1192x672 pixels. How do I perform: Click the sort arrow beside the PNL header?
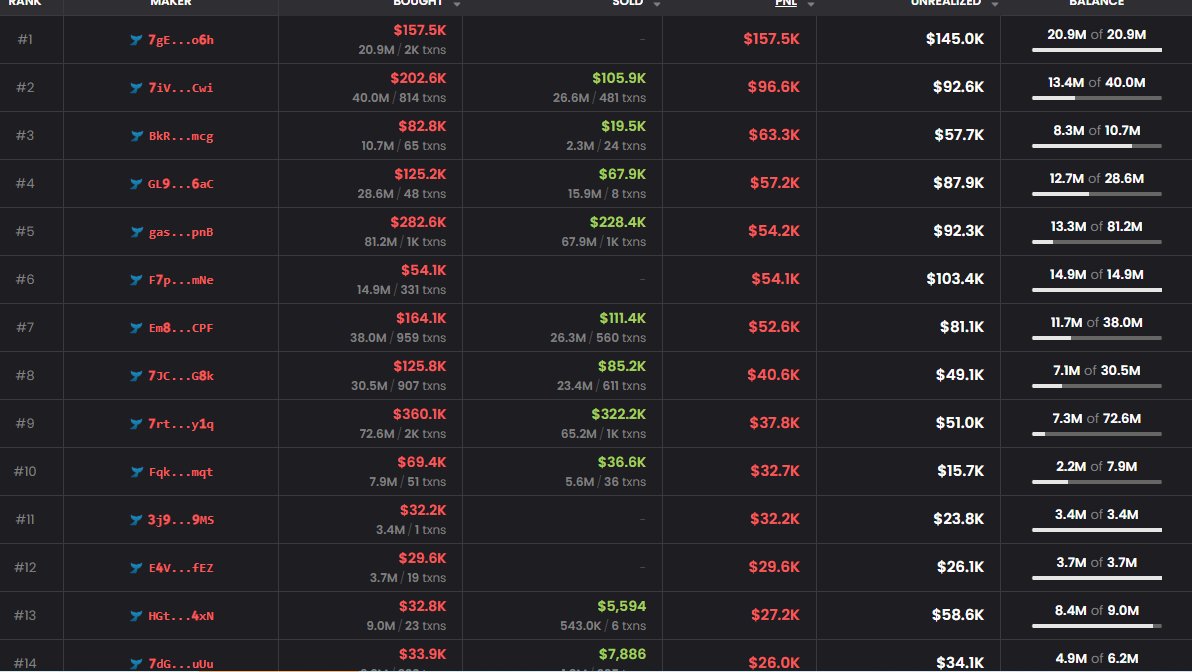click(x=810, y=4)
